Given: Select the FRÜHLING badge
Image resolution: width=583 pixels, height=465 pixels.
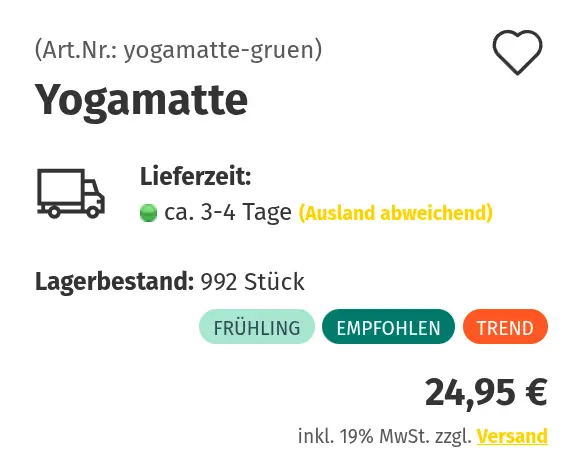Looking at the screenshot, I should (257, 327).
